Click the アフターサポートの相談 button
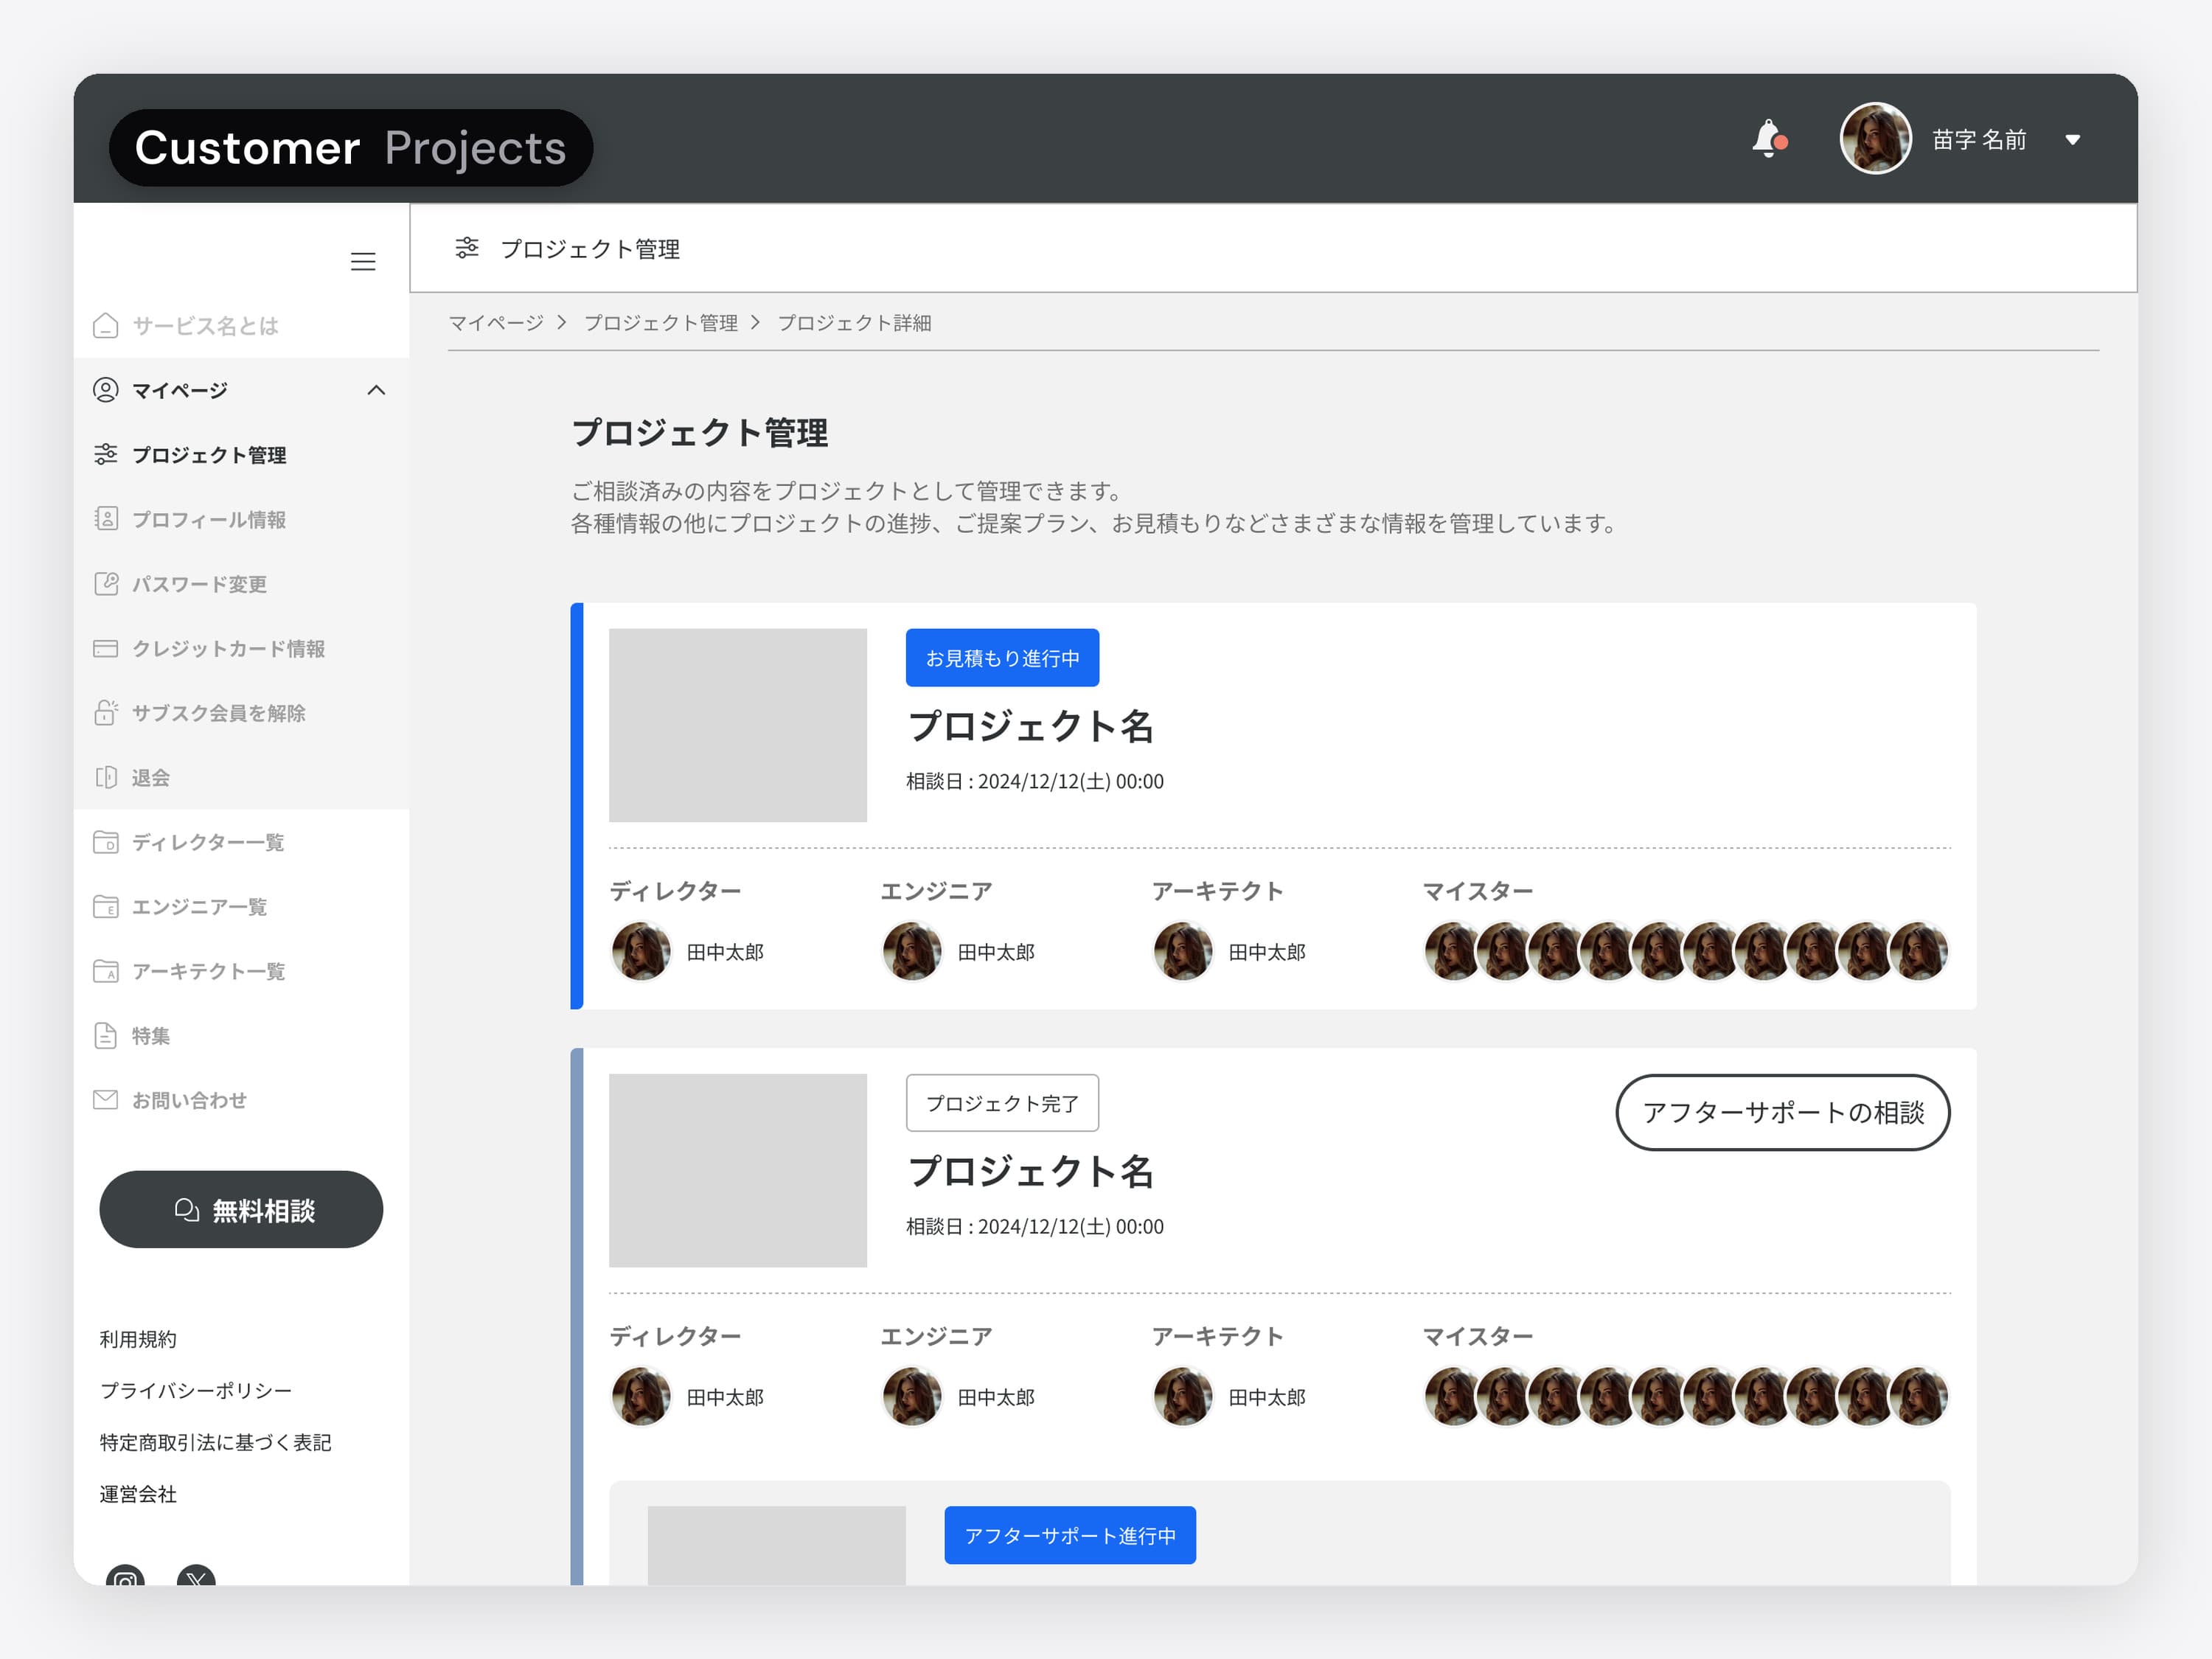The height and width of the screenshot is (1659, 2212). pyautogui.click(x=1783, y=1113)
